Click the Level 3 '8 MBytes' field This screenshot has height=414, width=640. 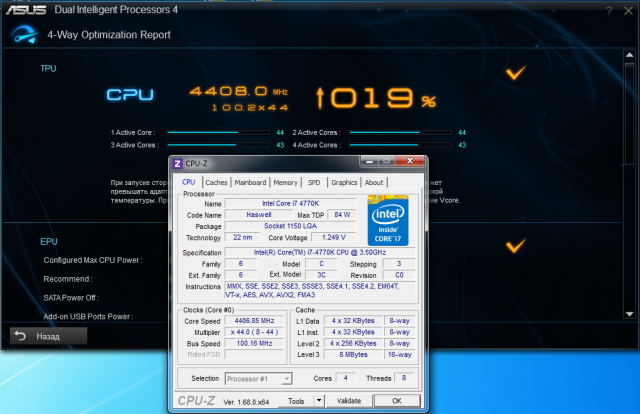point(353,354)
